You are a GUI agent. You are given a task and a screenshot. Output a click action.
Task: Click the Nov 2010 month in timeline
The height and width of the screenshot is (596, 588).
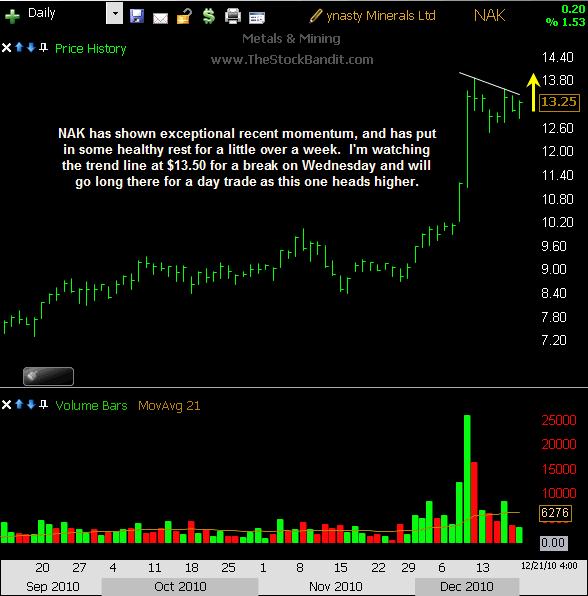[336, 586]
